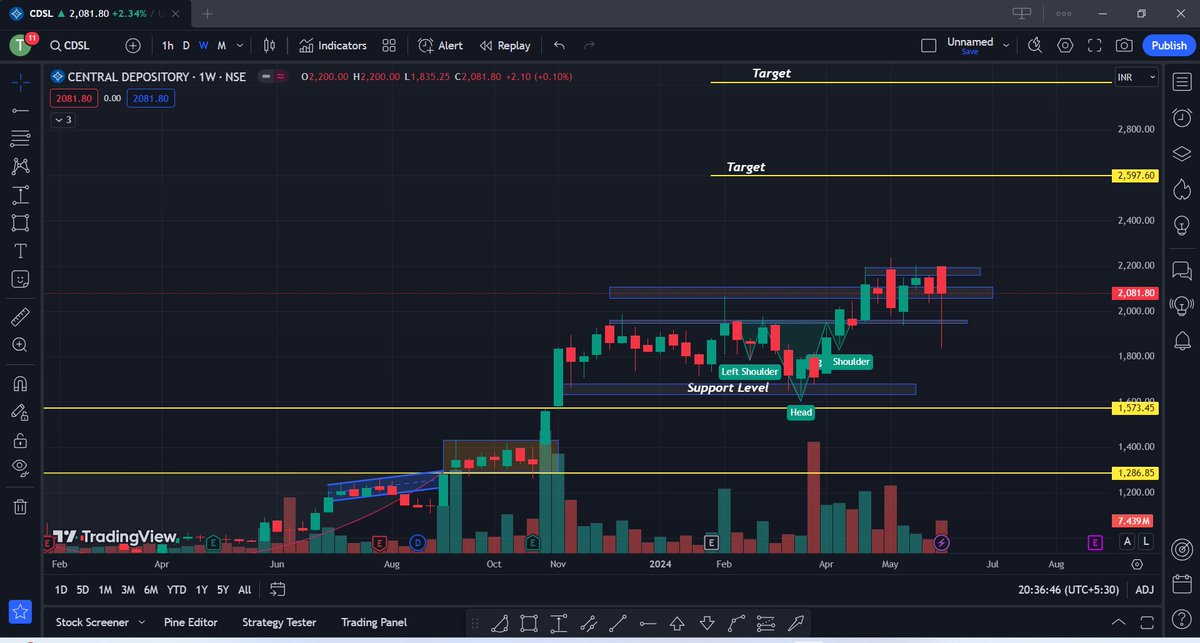Select the crosshair cursor tool
The image size is (1200, 643).
coord(20,82)
